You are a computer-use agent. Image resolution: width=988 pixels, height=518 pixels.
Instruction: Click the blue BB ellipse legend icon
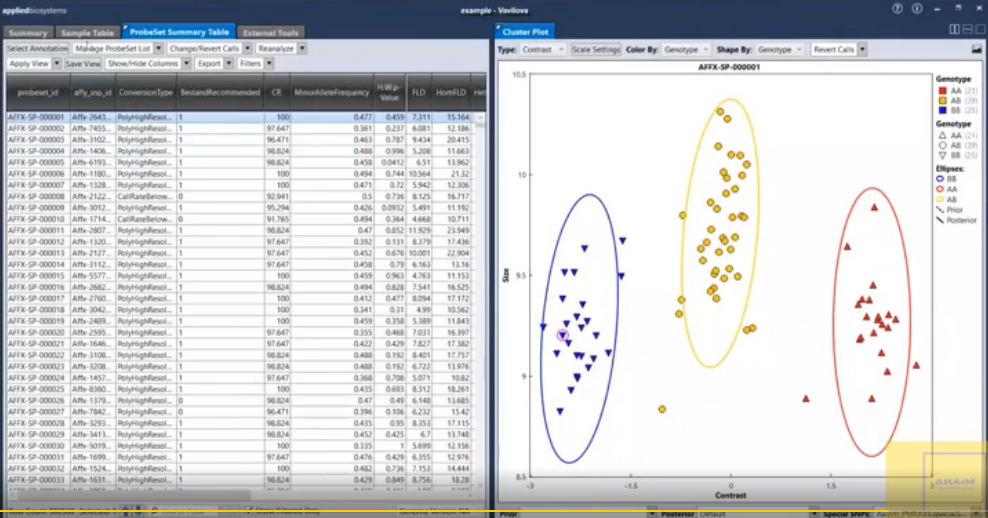click(x=939, y=181)
